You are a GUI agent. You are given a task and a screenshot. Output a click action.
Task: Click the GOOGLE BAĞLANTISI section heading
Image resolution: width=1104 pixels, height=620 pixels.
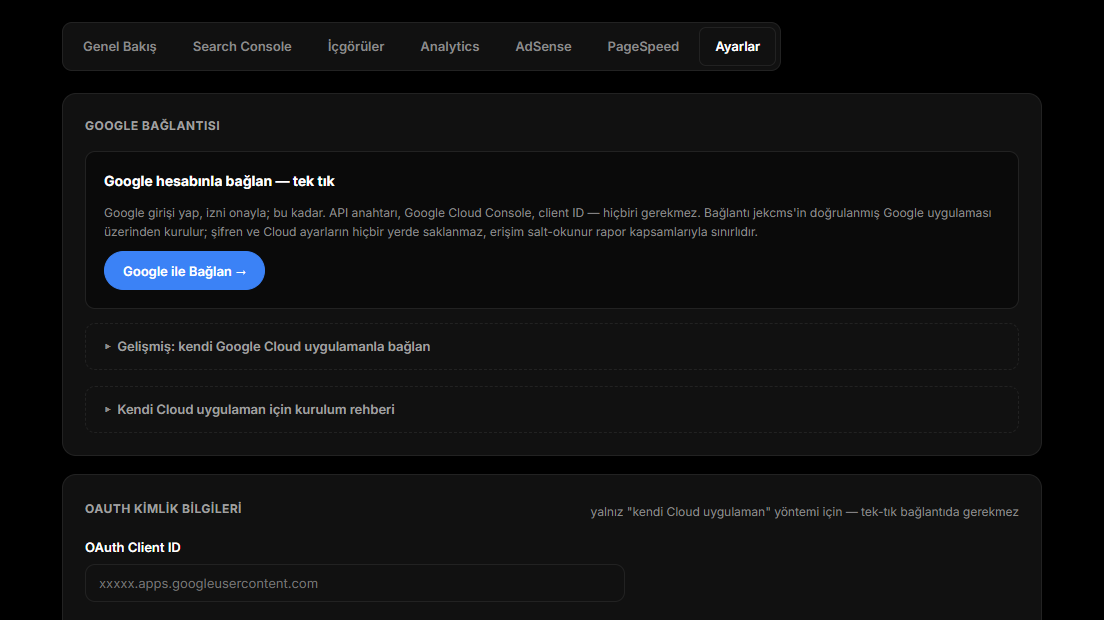[152, 125]
